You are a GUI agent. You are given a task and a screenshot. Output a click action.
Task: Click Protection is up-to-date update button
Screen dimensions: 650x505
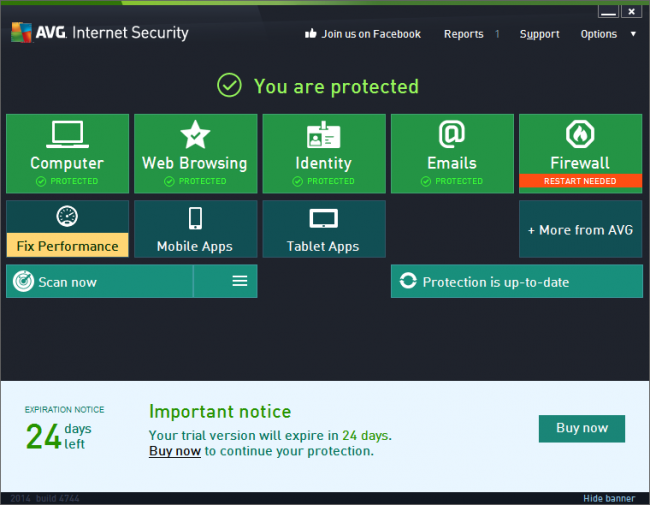516,282
